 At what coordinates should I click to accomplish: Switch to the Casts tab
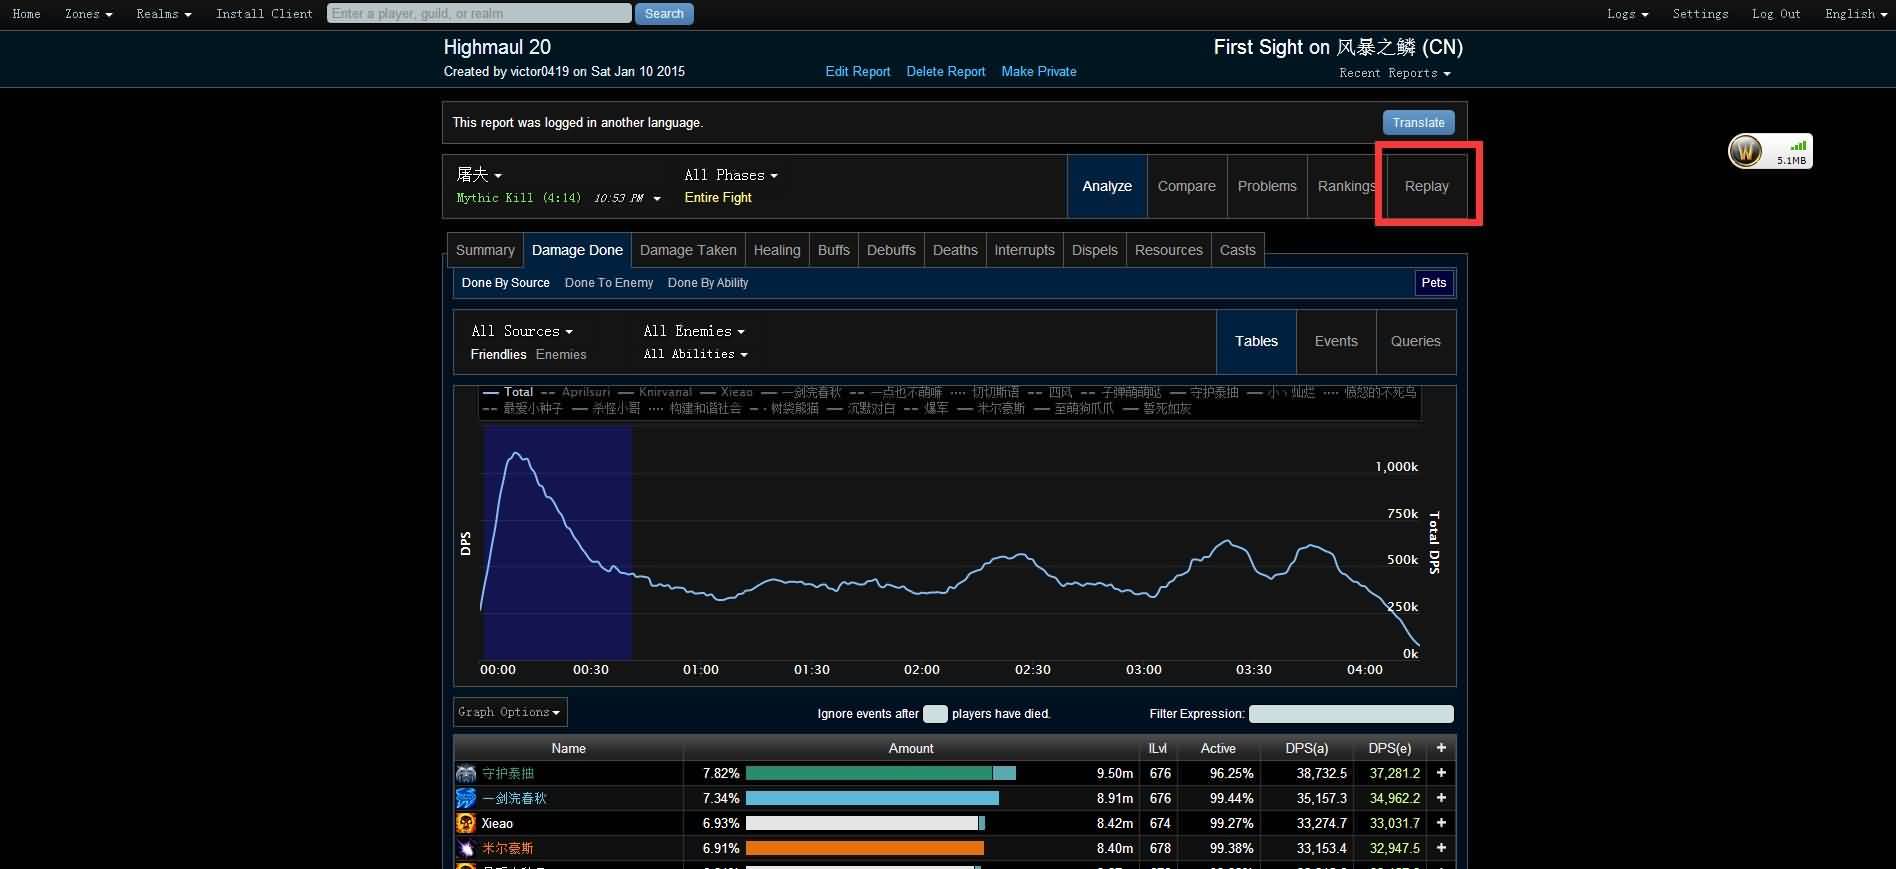1238,250
